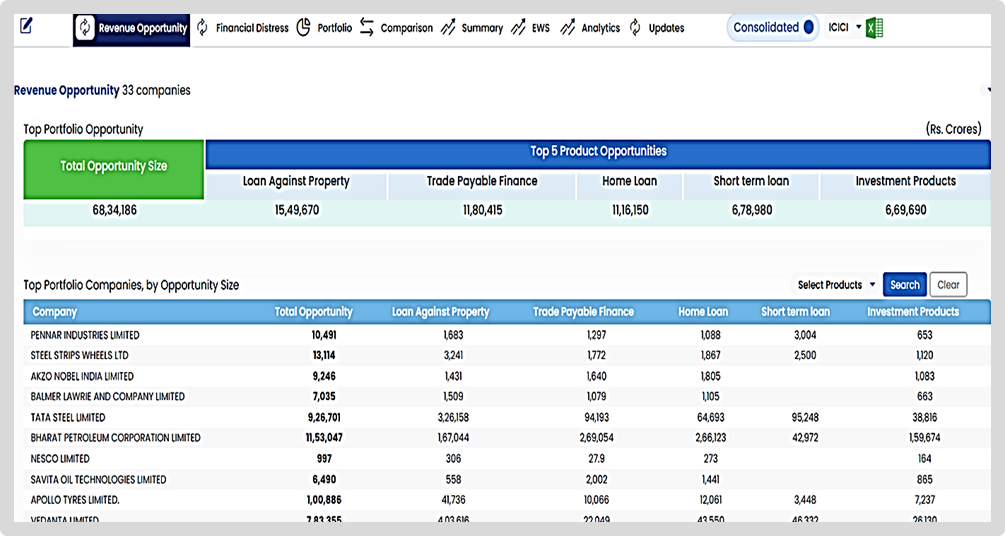Switch to the Financial Distress tab
Image resolution: width=1005 pixels, height=536 pixels.
[252, 28]
